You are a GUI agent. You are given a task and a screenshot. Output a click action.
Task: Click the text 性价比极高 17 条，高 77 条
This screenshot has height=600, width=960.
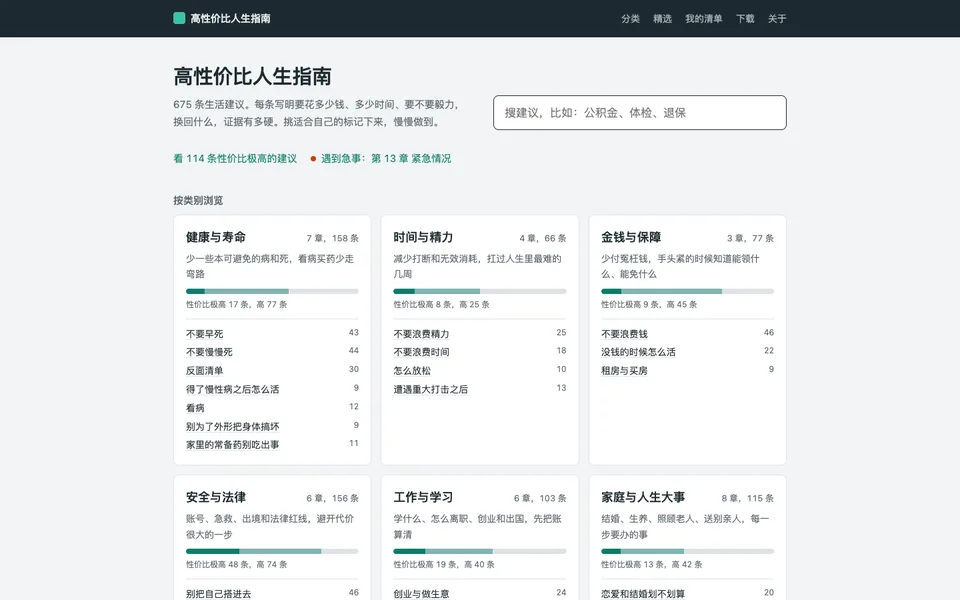pyautogui.click(x=236, y=304)
